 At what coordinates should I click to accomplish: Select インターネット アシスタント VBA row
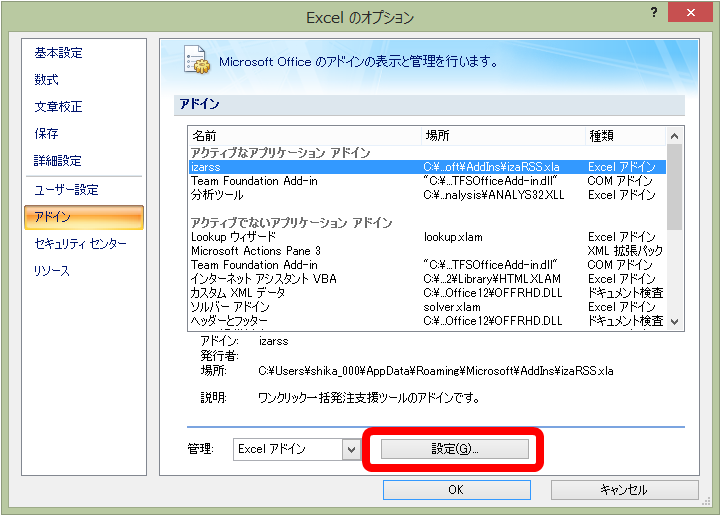tap(428, 279)
